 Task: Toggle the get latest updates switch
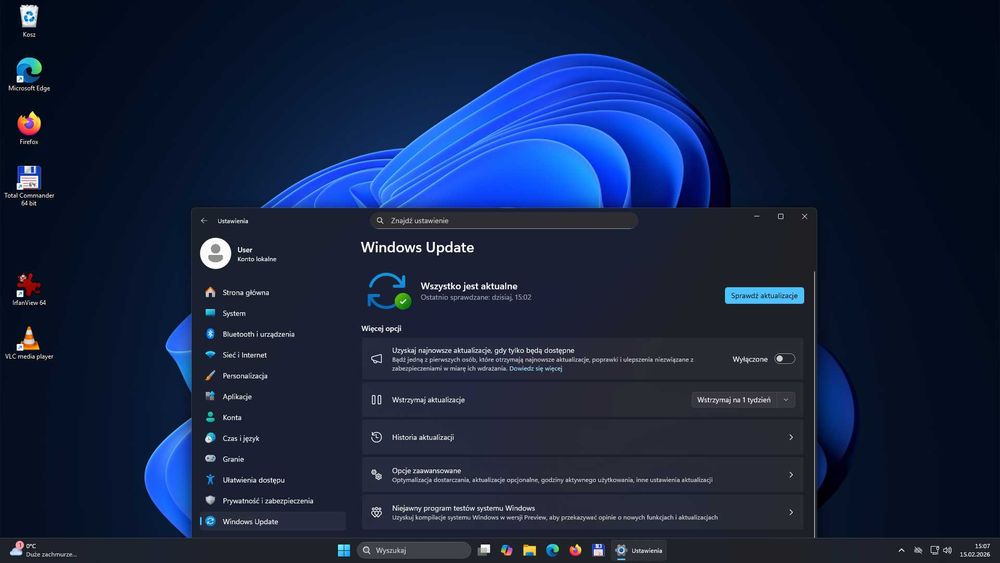click(x=784, y=359)
